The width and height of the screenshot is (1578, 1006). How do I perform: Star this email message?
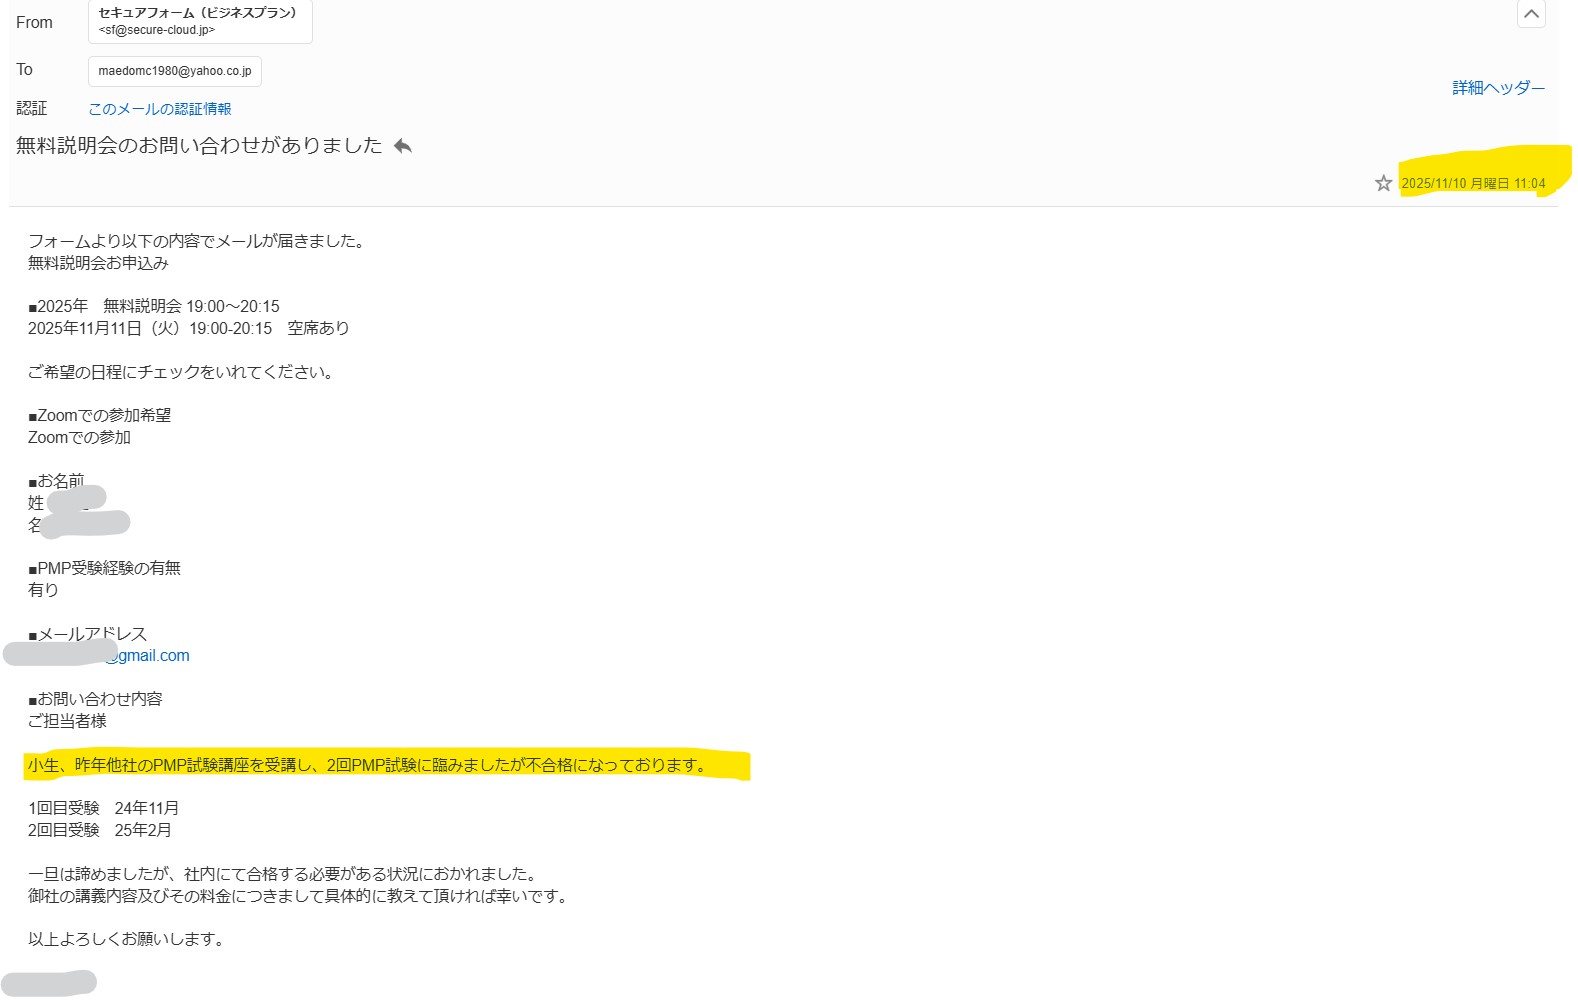tap(1383, 183)
